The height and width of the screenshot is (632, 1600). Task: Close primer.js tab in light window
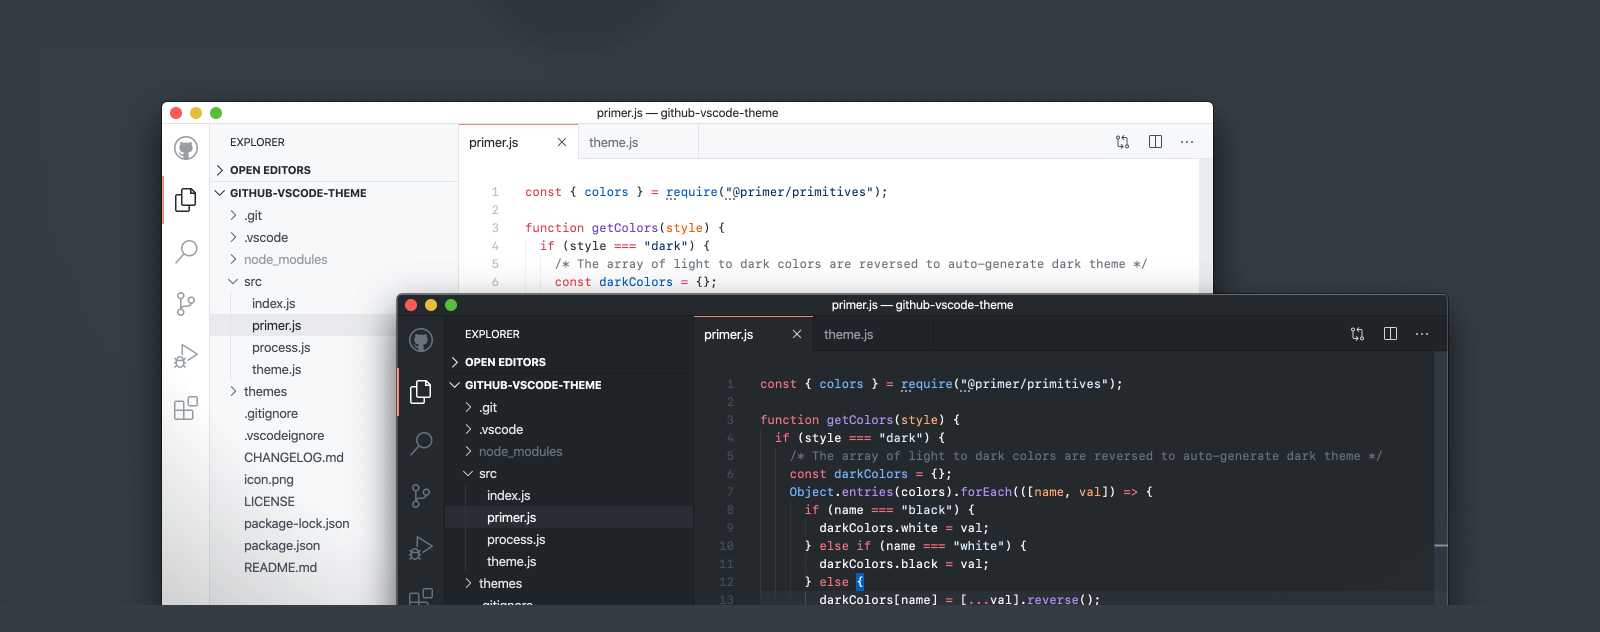coord(562,142)
